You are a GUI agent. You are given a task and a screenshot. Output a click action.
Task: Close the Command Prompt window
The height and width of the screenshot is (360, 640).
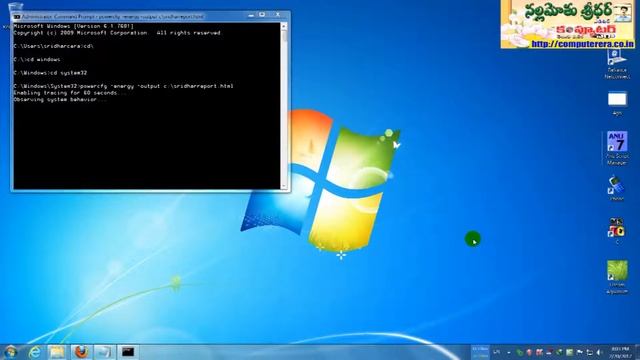point(278,15)
